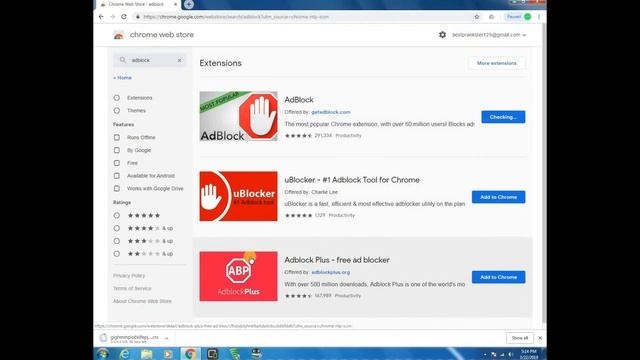This screenshot has width=640, height=360.
Task: Click uBlocker - #1 Adblock Tool title
Action: 352,180
